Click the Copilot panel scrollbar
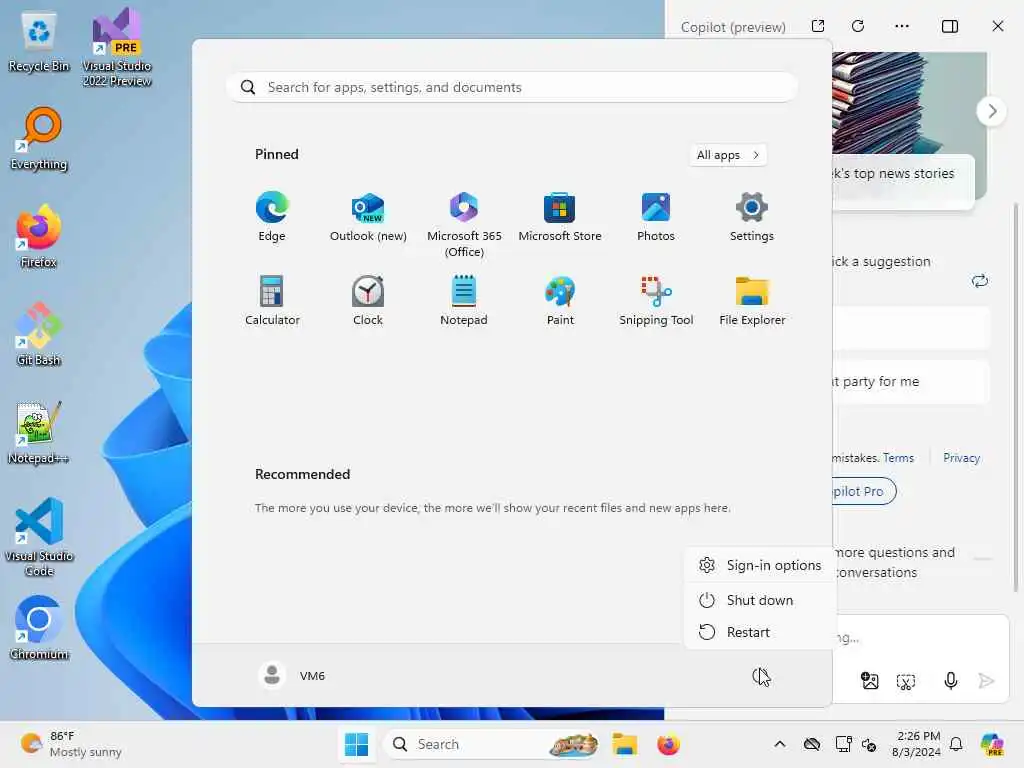 [x=1016, y=398]
